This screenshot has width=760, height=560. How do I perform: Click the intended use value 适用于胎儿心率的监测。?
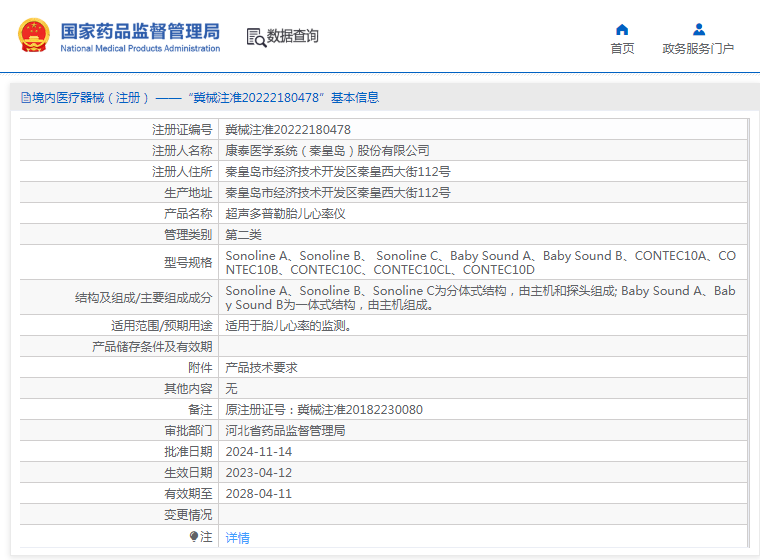(x=289, y=326)
